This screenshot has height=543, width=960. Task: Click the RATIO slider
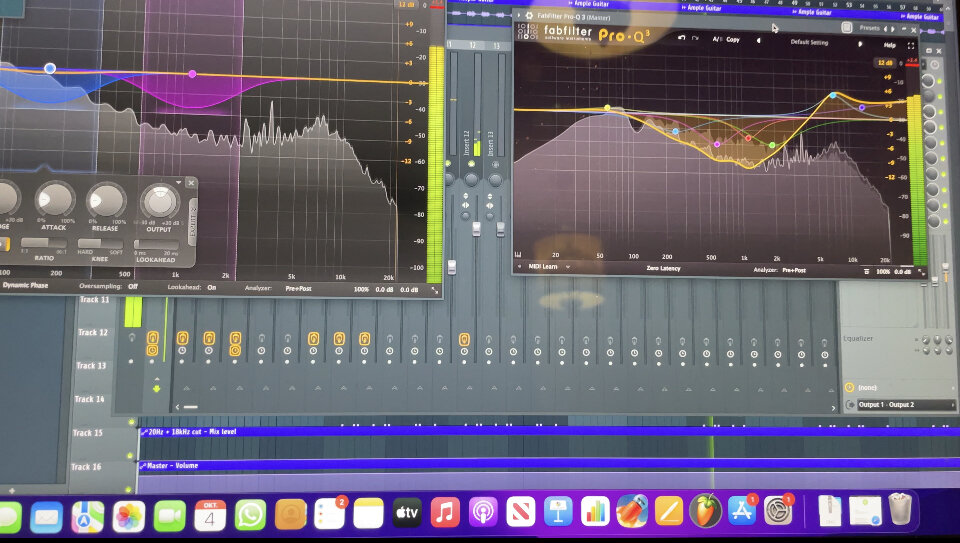coord(43,244)
